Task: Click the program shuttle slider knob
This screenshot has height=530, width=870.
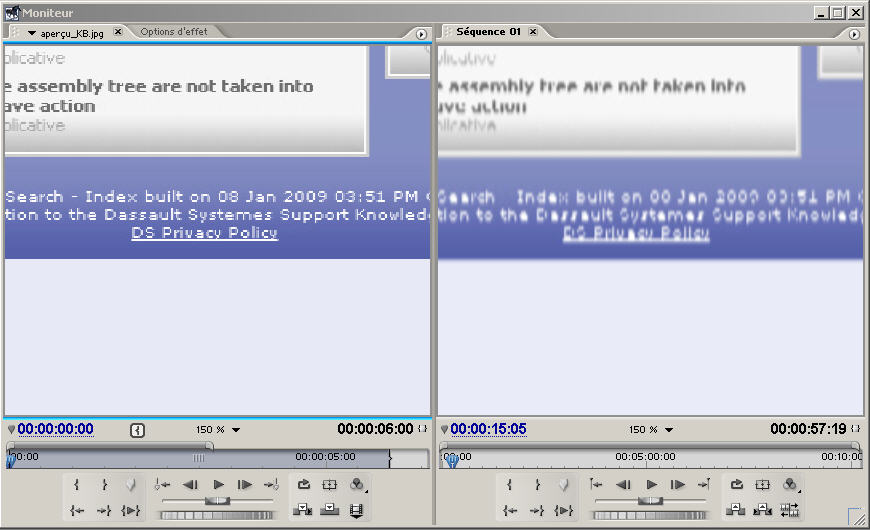Action: tap(650, 501)
